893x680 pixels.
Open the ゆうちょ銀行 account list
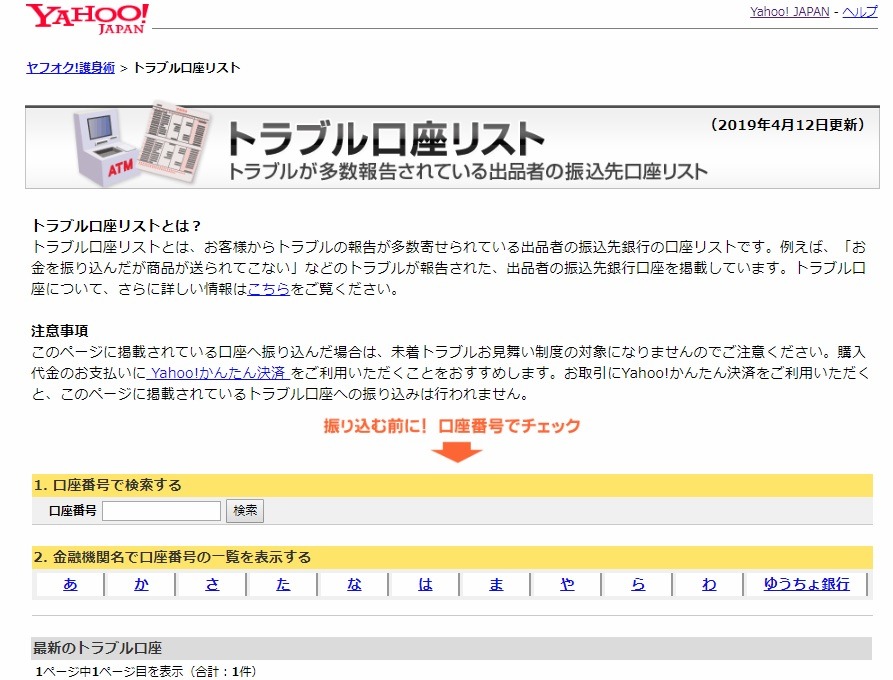(806, 584)
